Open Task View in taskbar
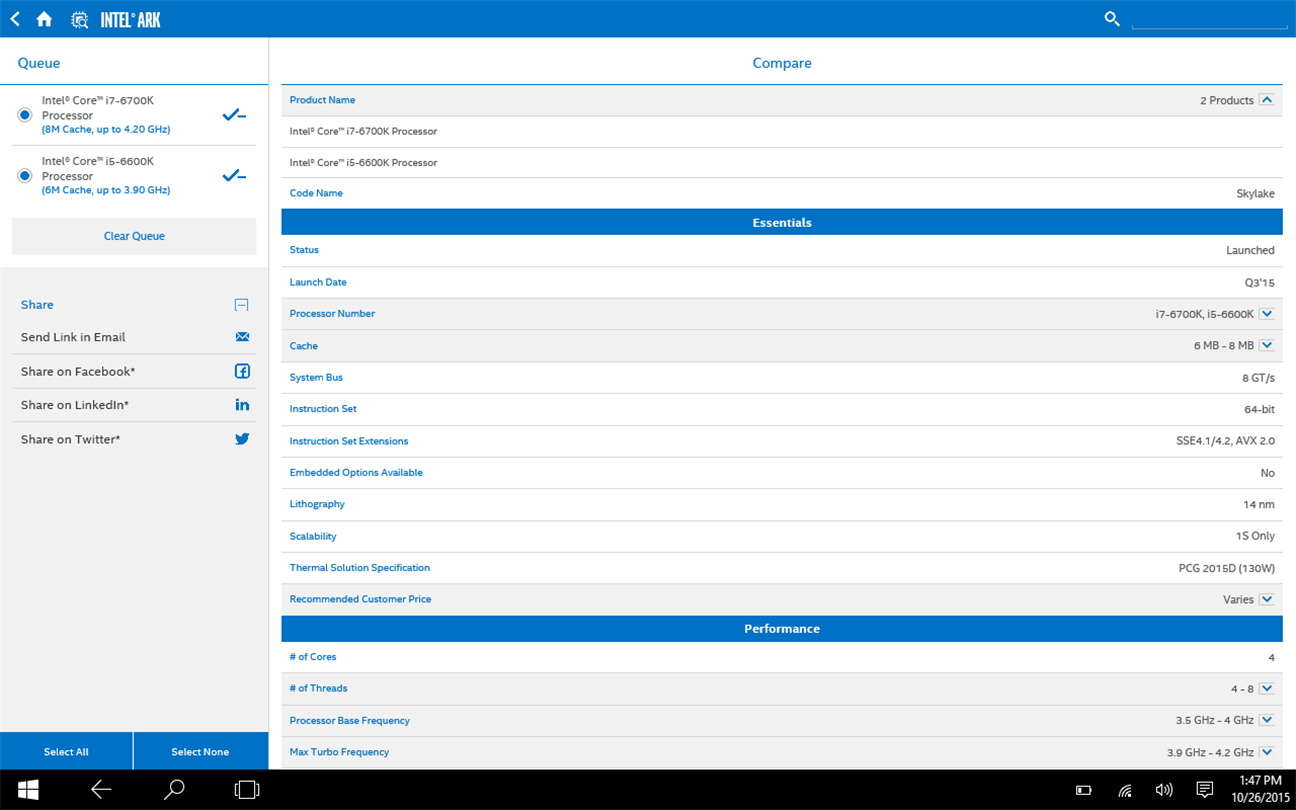The image size is (1296, 810). (246, 790)
